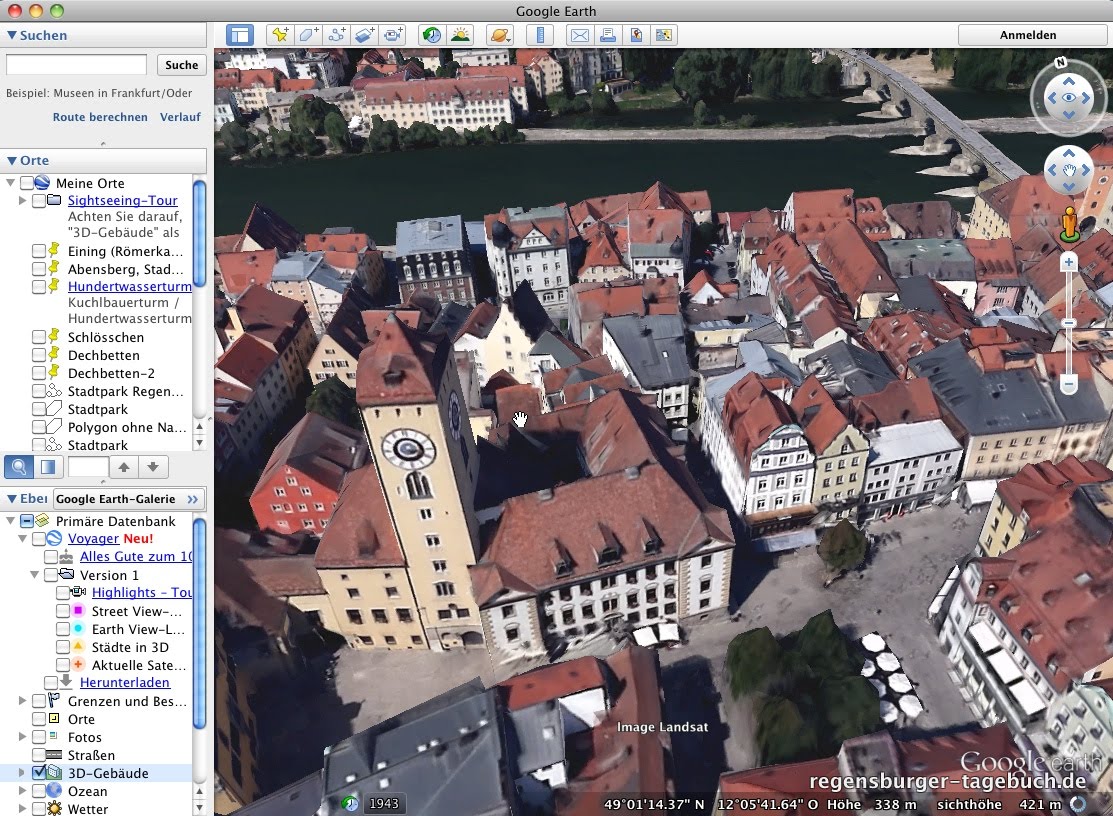Add a placemark with the pushpin tool
1113x816 pixels.
point(280,35)
